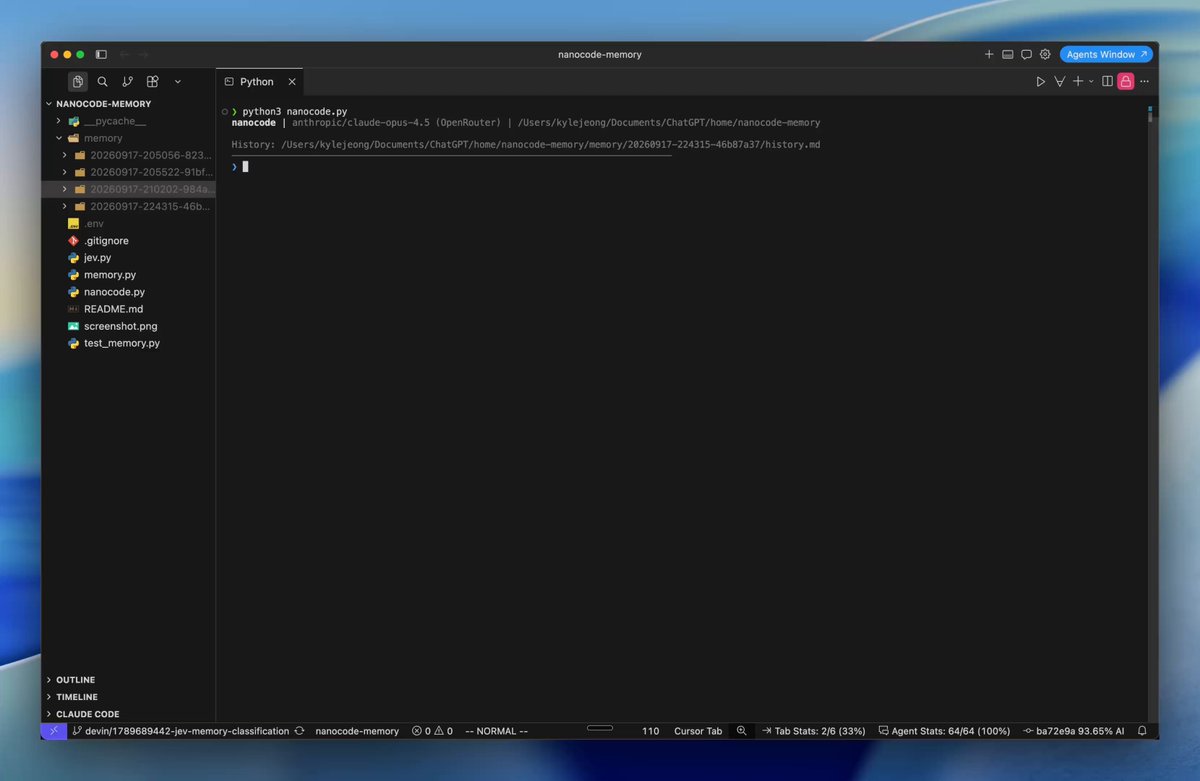This screenshot has width=1200, height=781.
Task: Add a new terminal with plus icon
Action: click(1078, 82)
